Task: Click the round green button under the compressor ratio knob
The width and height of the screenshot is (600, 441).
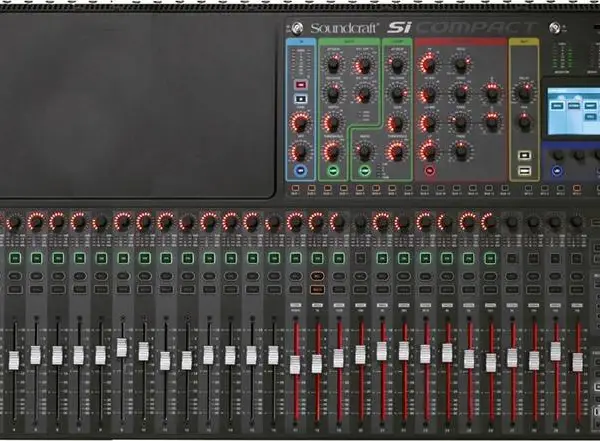Action: tap(365, 171)
